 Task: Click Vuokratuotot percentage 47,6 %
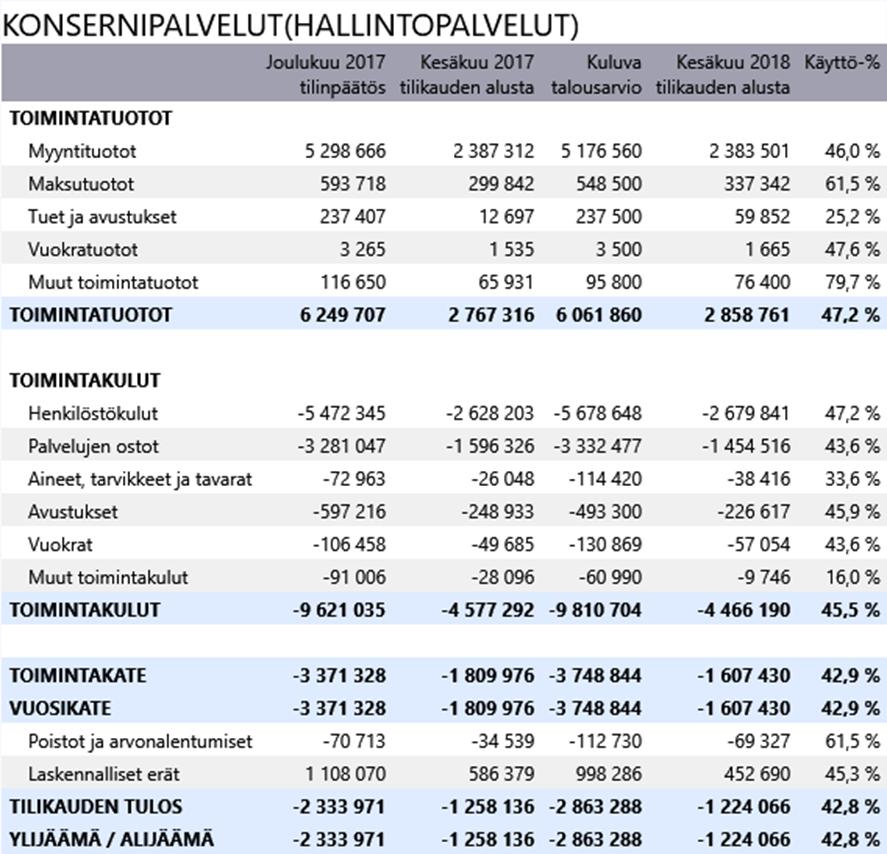point(852,249)
